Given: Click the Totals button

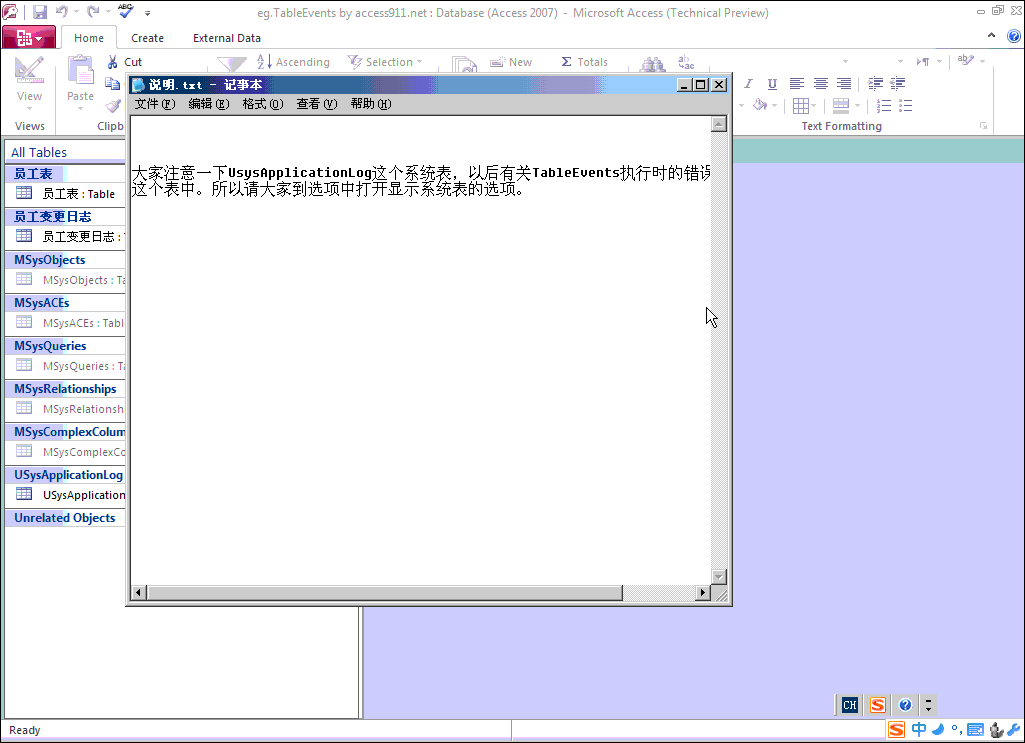Looking at the screenshot, I should point(584,62).
